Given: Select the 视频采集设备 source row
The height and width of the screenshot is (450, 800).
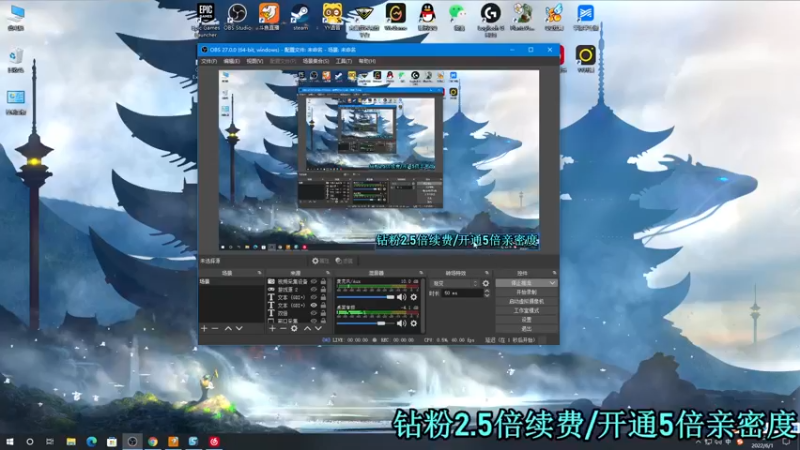Looking at the screenshot, I should tap(293, 282).
